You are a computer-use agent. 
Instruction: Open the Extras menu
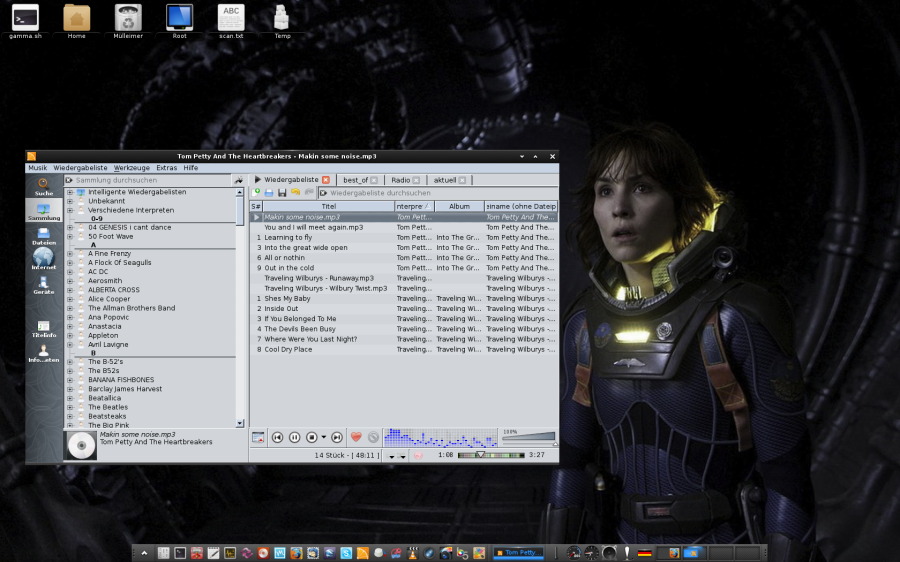(166, 168)
